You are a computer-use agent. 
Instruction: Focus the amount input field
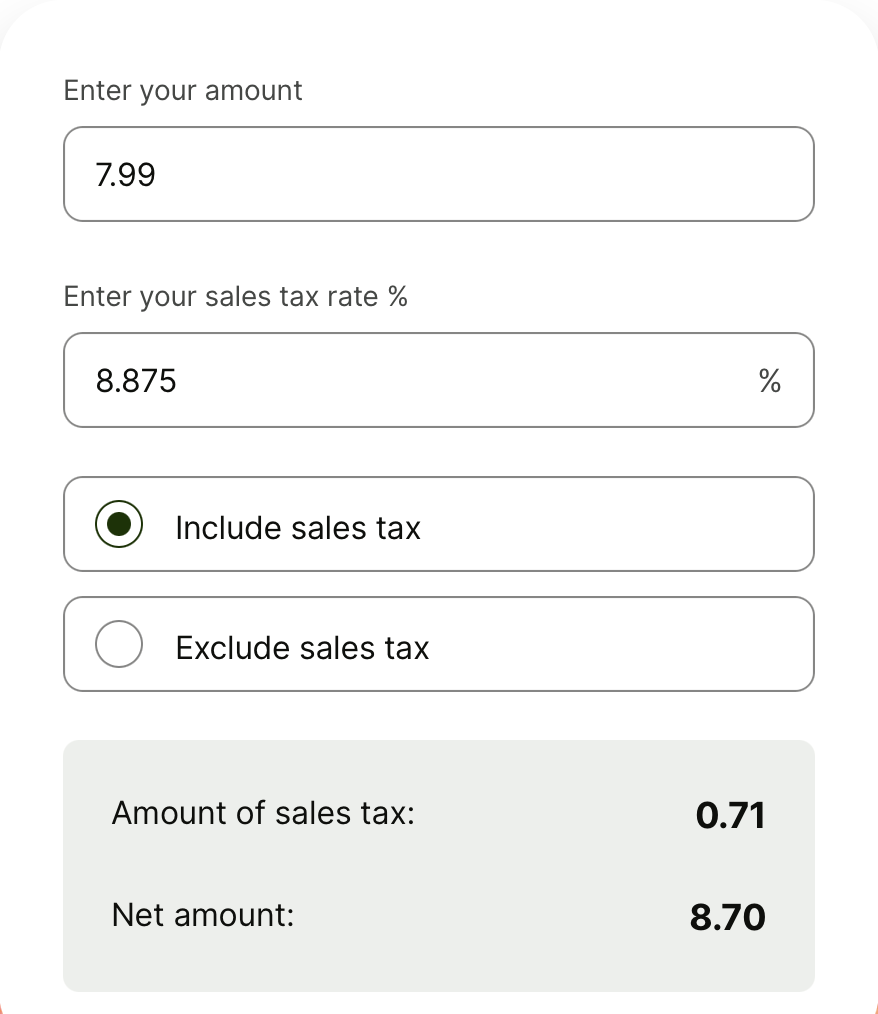click(438, 174)
